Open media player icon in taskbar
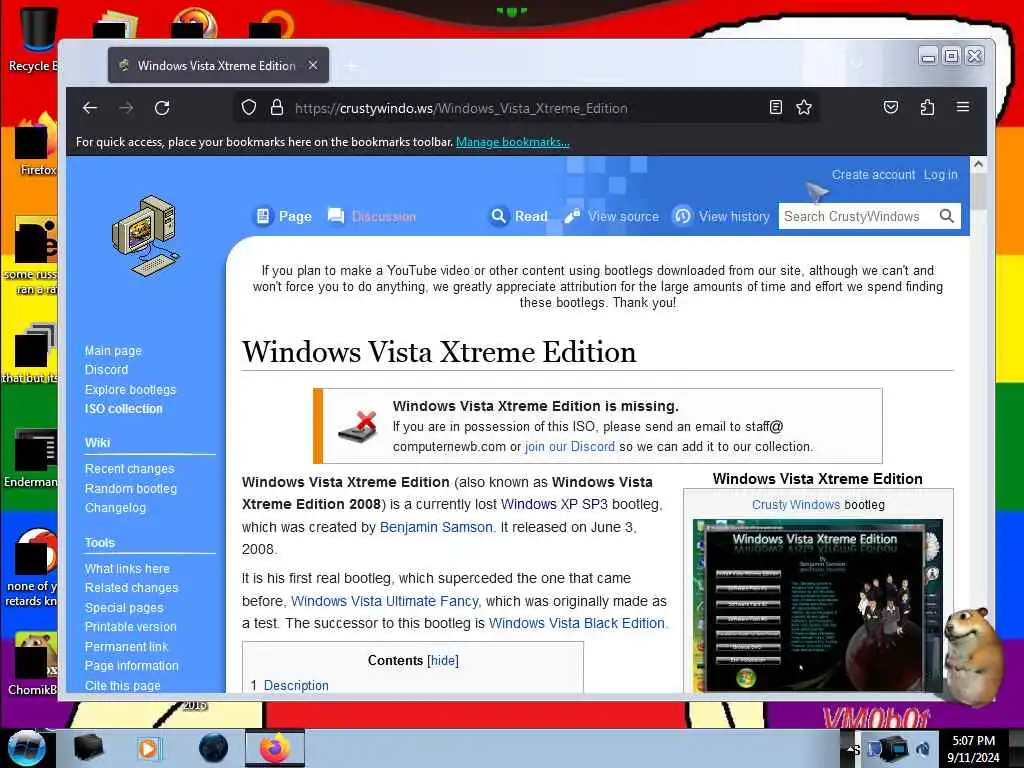This screenshot has height=768, width=1024. click(149, 748)
